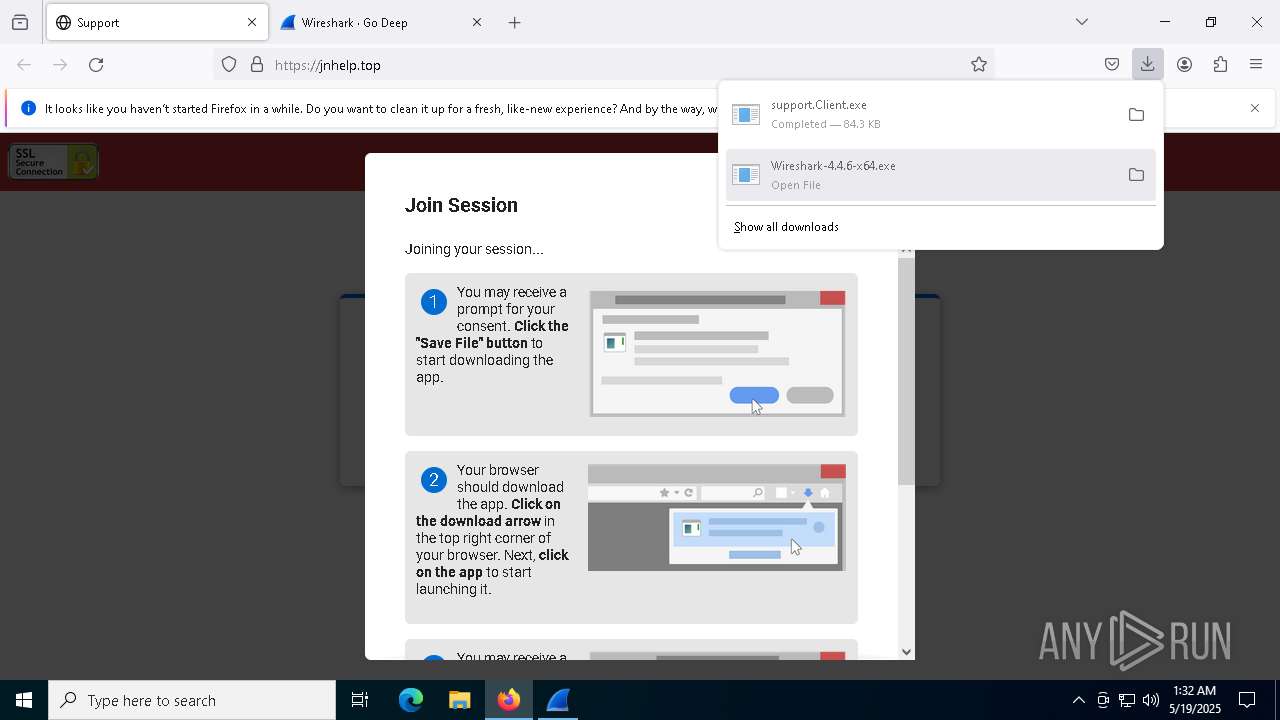The image size is (1280, 720).
Task: Close the Support tab
Action: coord(252,22)
